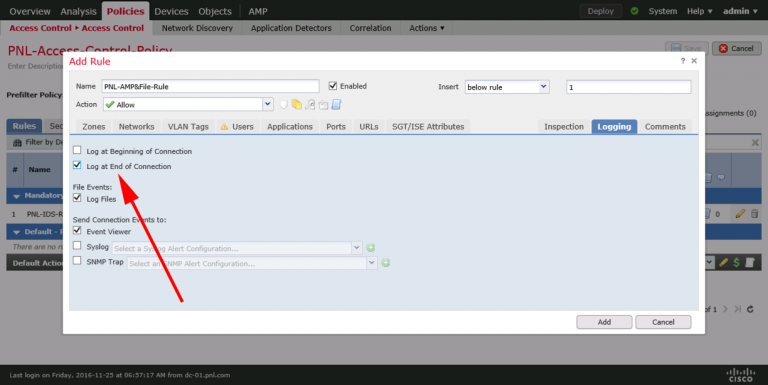Click the yellow file policy icon

297,104
